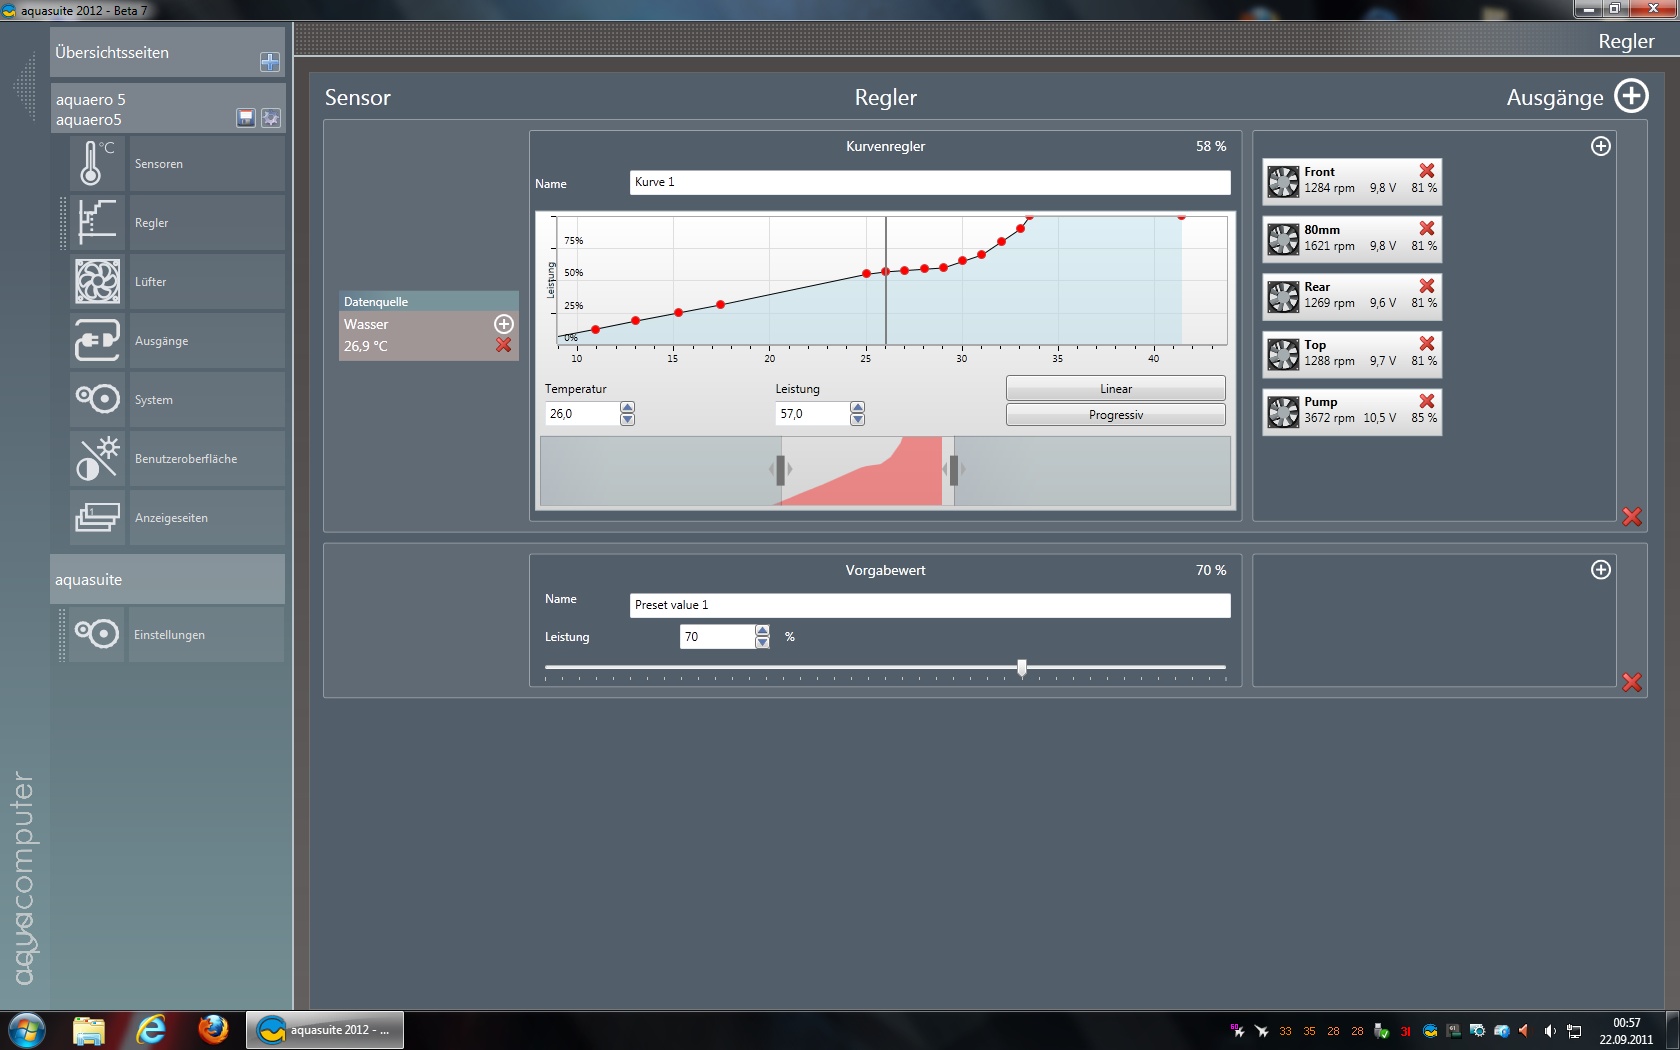Increase the Temperatur spinner value
1680x1050 pixels.
click(x=627, y=407)
